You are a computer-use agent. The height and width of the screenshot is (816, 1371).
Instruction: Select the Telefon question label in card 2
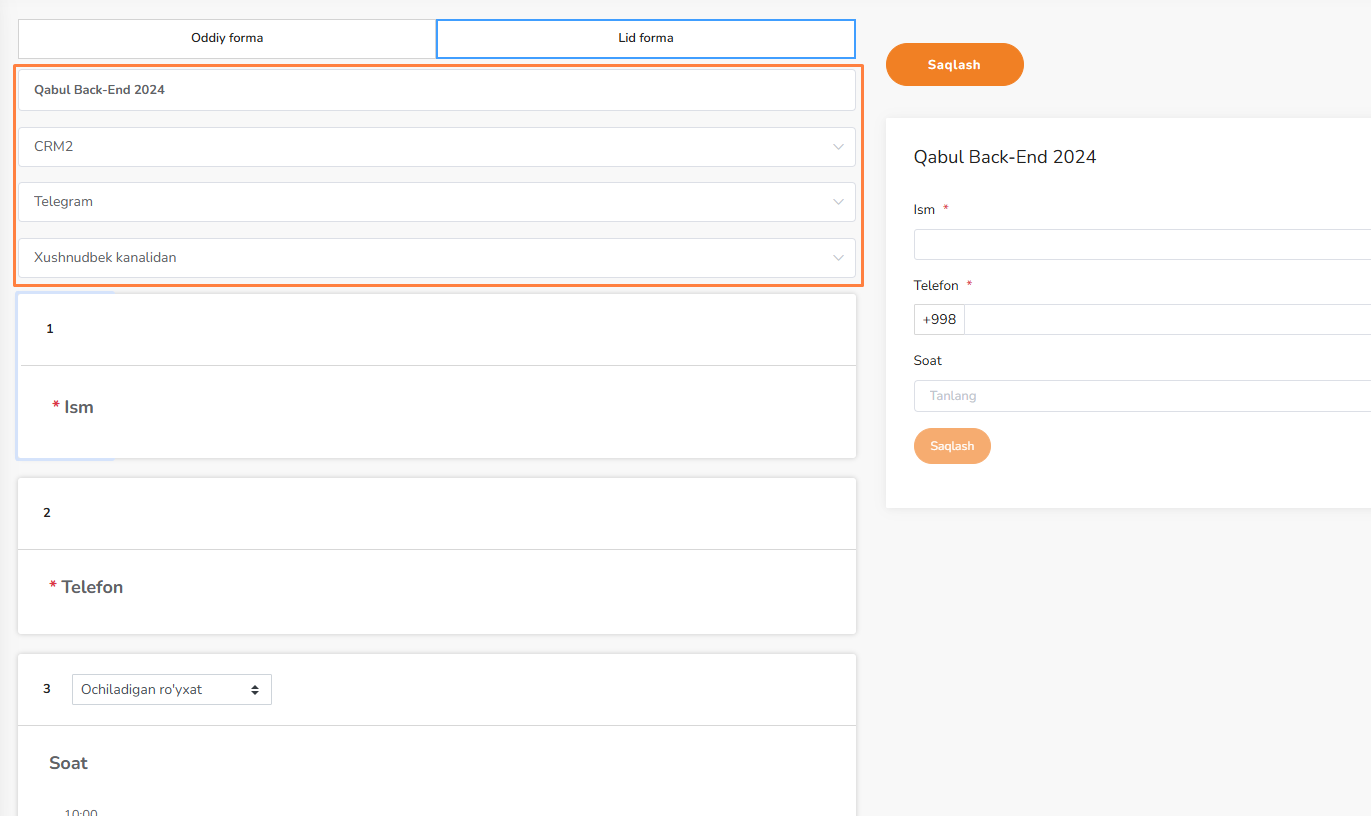click(92, 587)
